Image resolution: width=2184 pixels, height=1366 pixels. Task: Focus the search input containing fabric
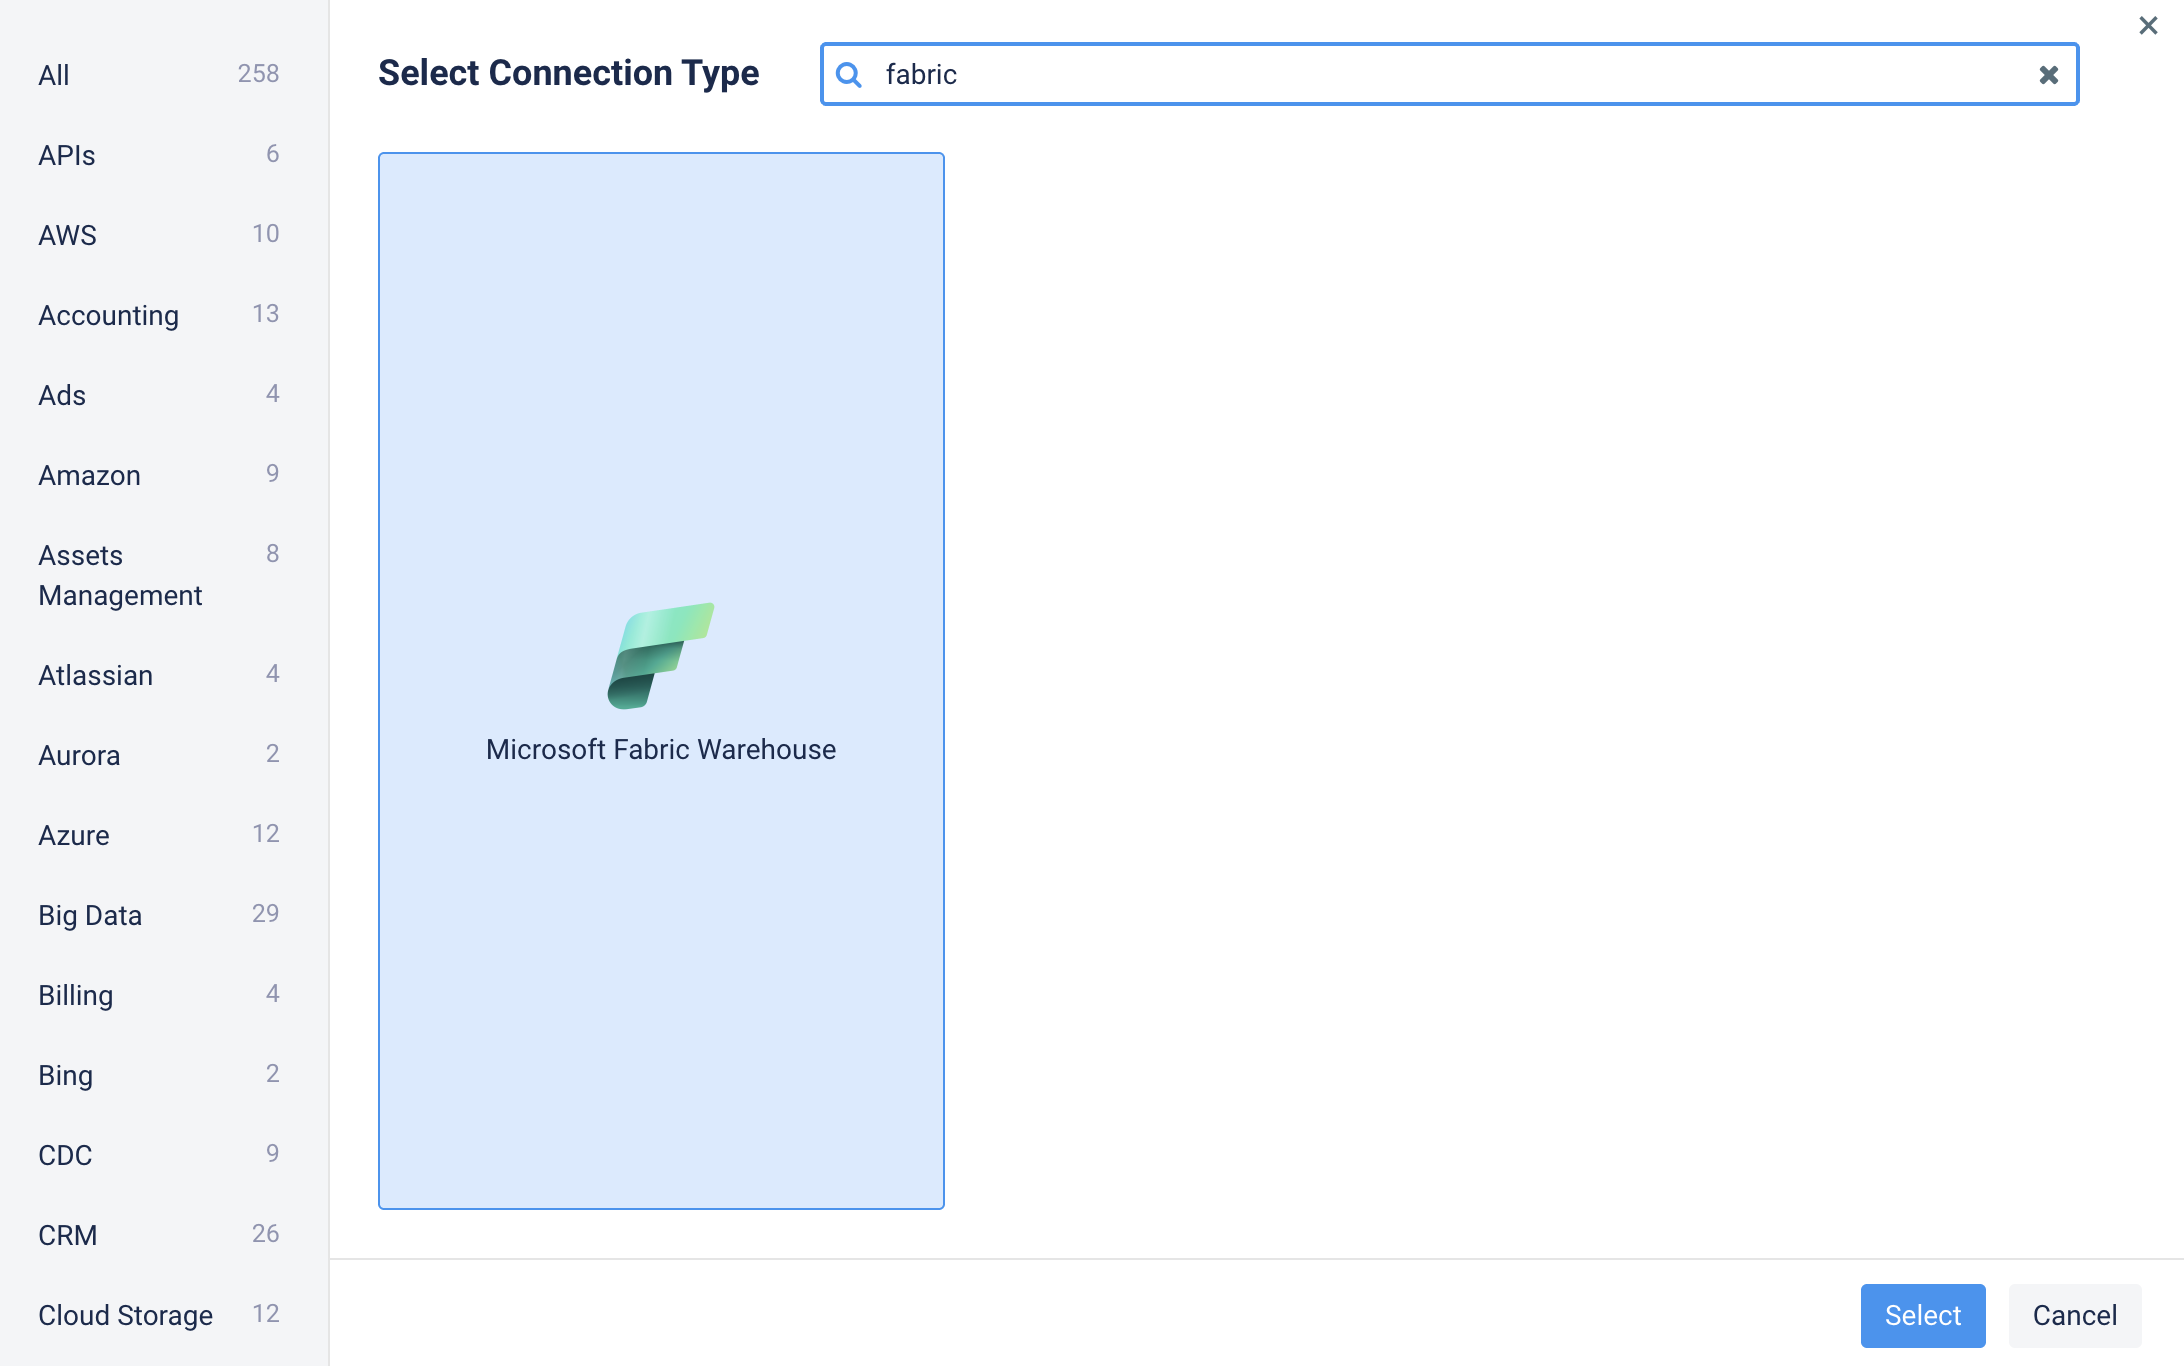[1449, 74]
